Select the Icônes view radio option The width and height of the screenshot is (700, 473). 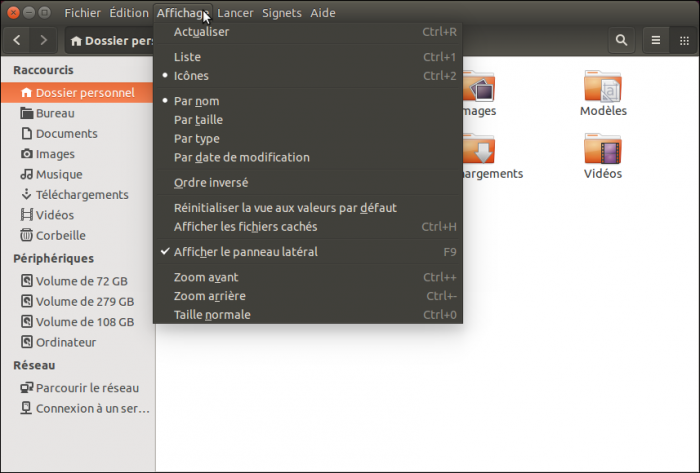click(x=191, y=76)
